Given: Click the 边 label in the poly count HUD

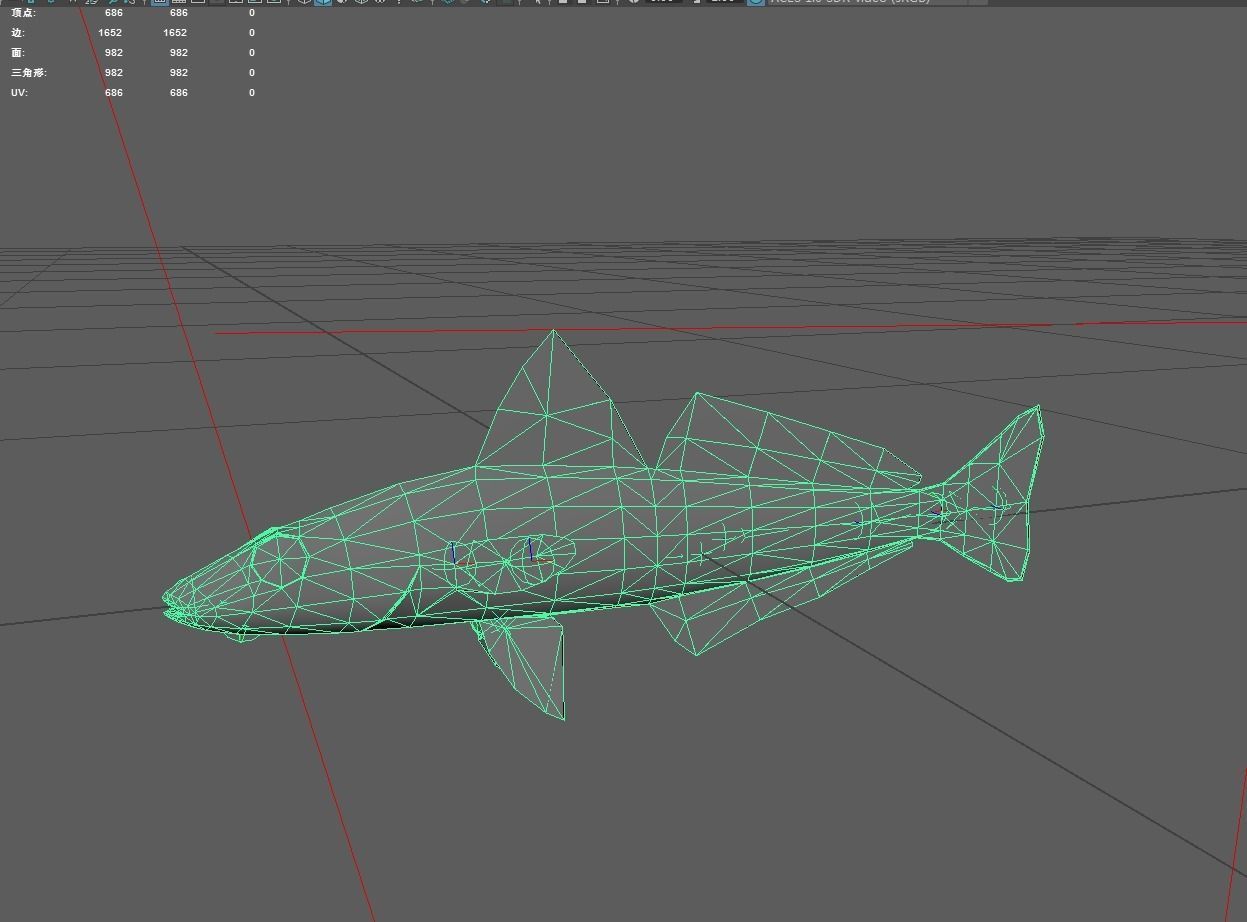Looking at the screenshot, I should tap(18, 33).
